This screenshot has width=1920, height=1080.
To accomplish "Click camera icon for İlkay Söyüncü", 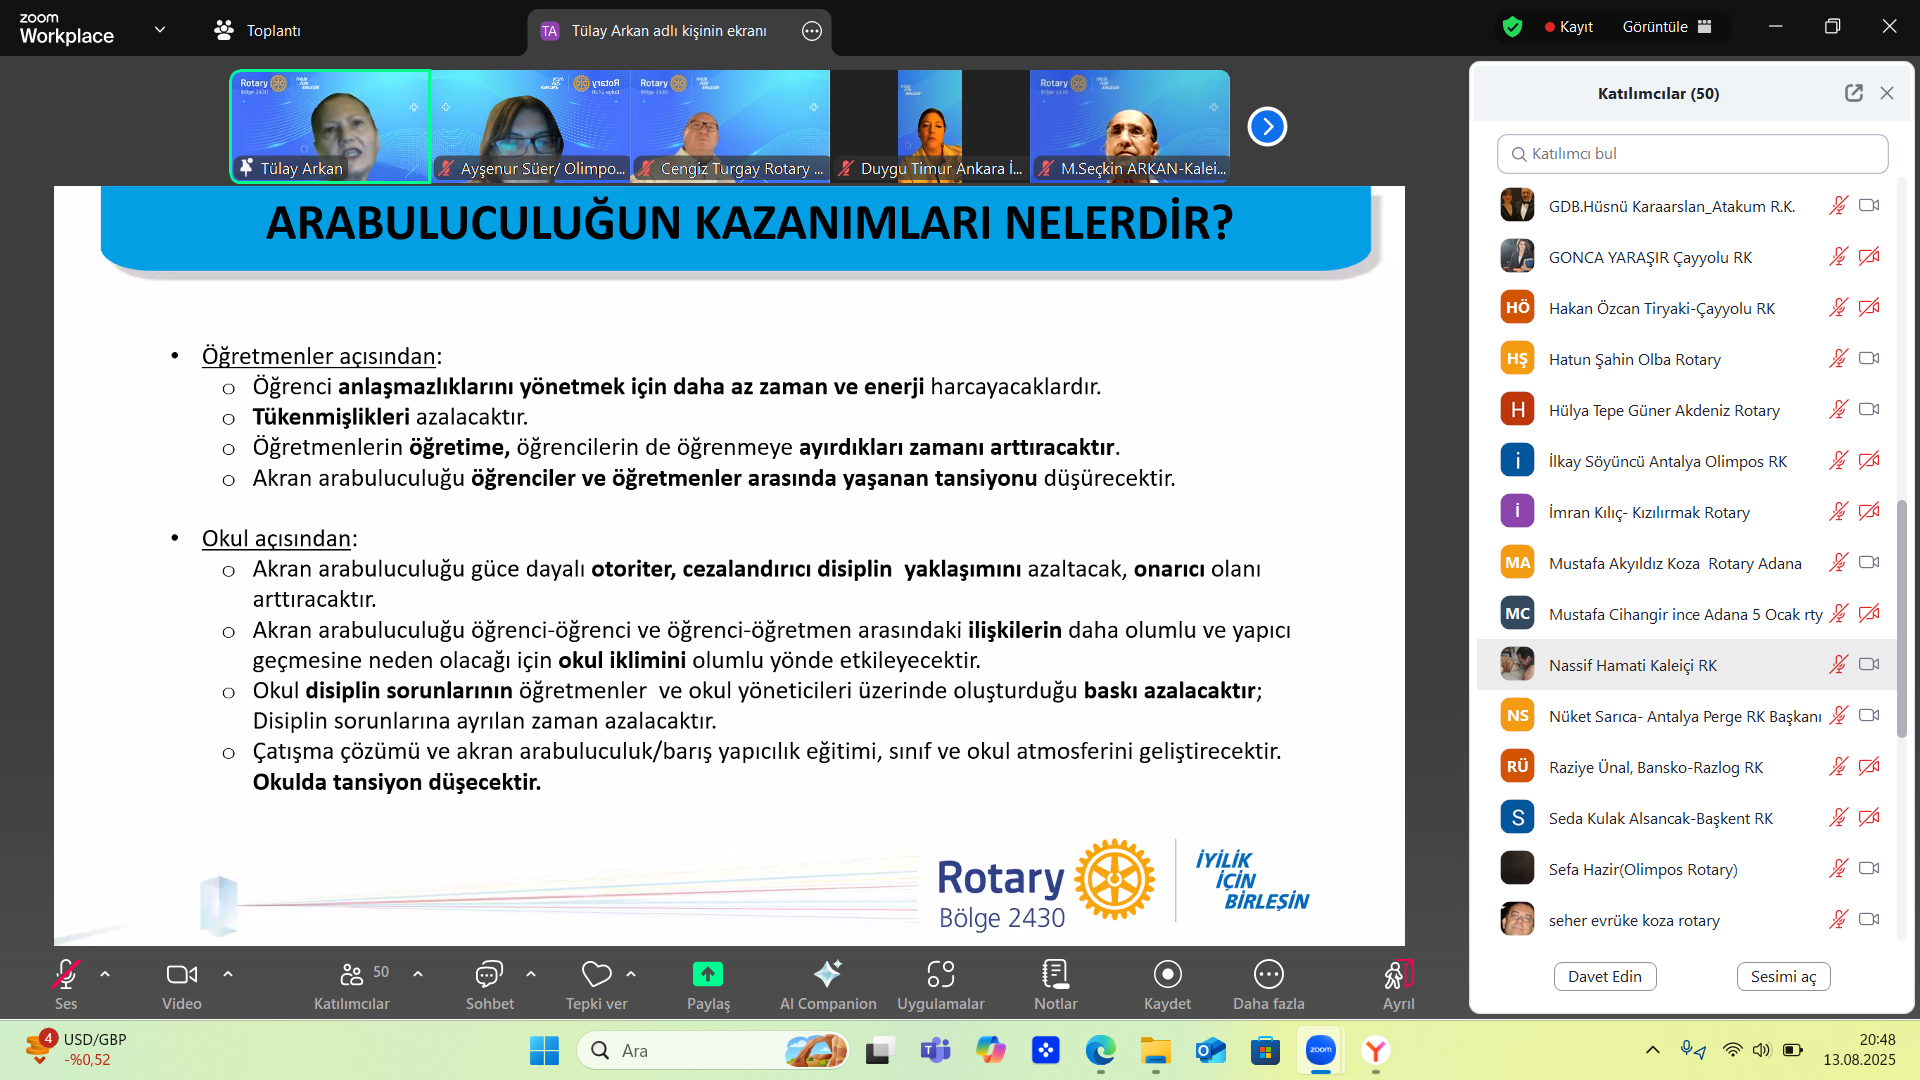I will pos(1869,461).
